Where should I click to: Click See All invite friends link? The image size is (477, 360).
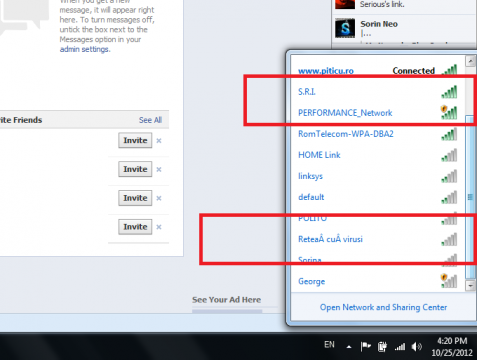tap(150, 120)
